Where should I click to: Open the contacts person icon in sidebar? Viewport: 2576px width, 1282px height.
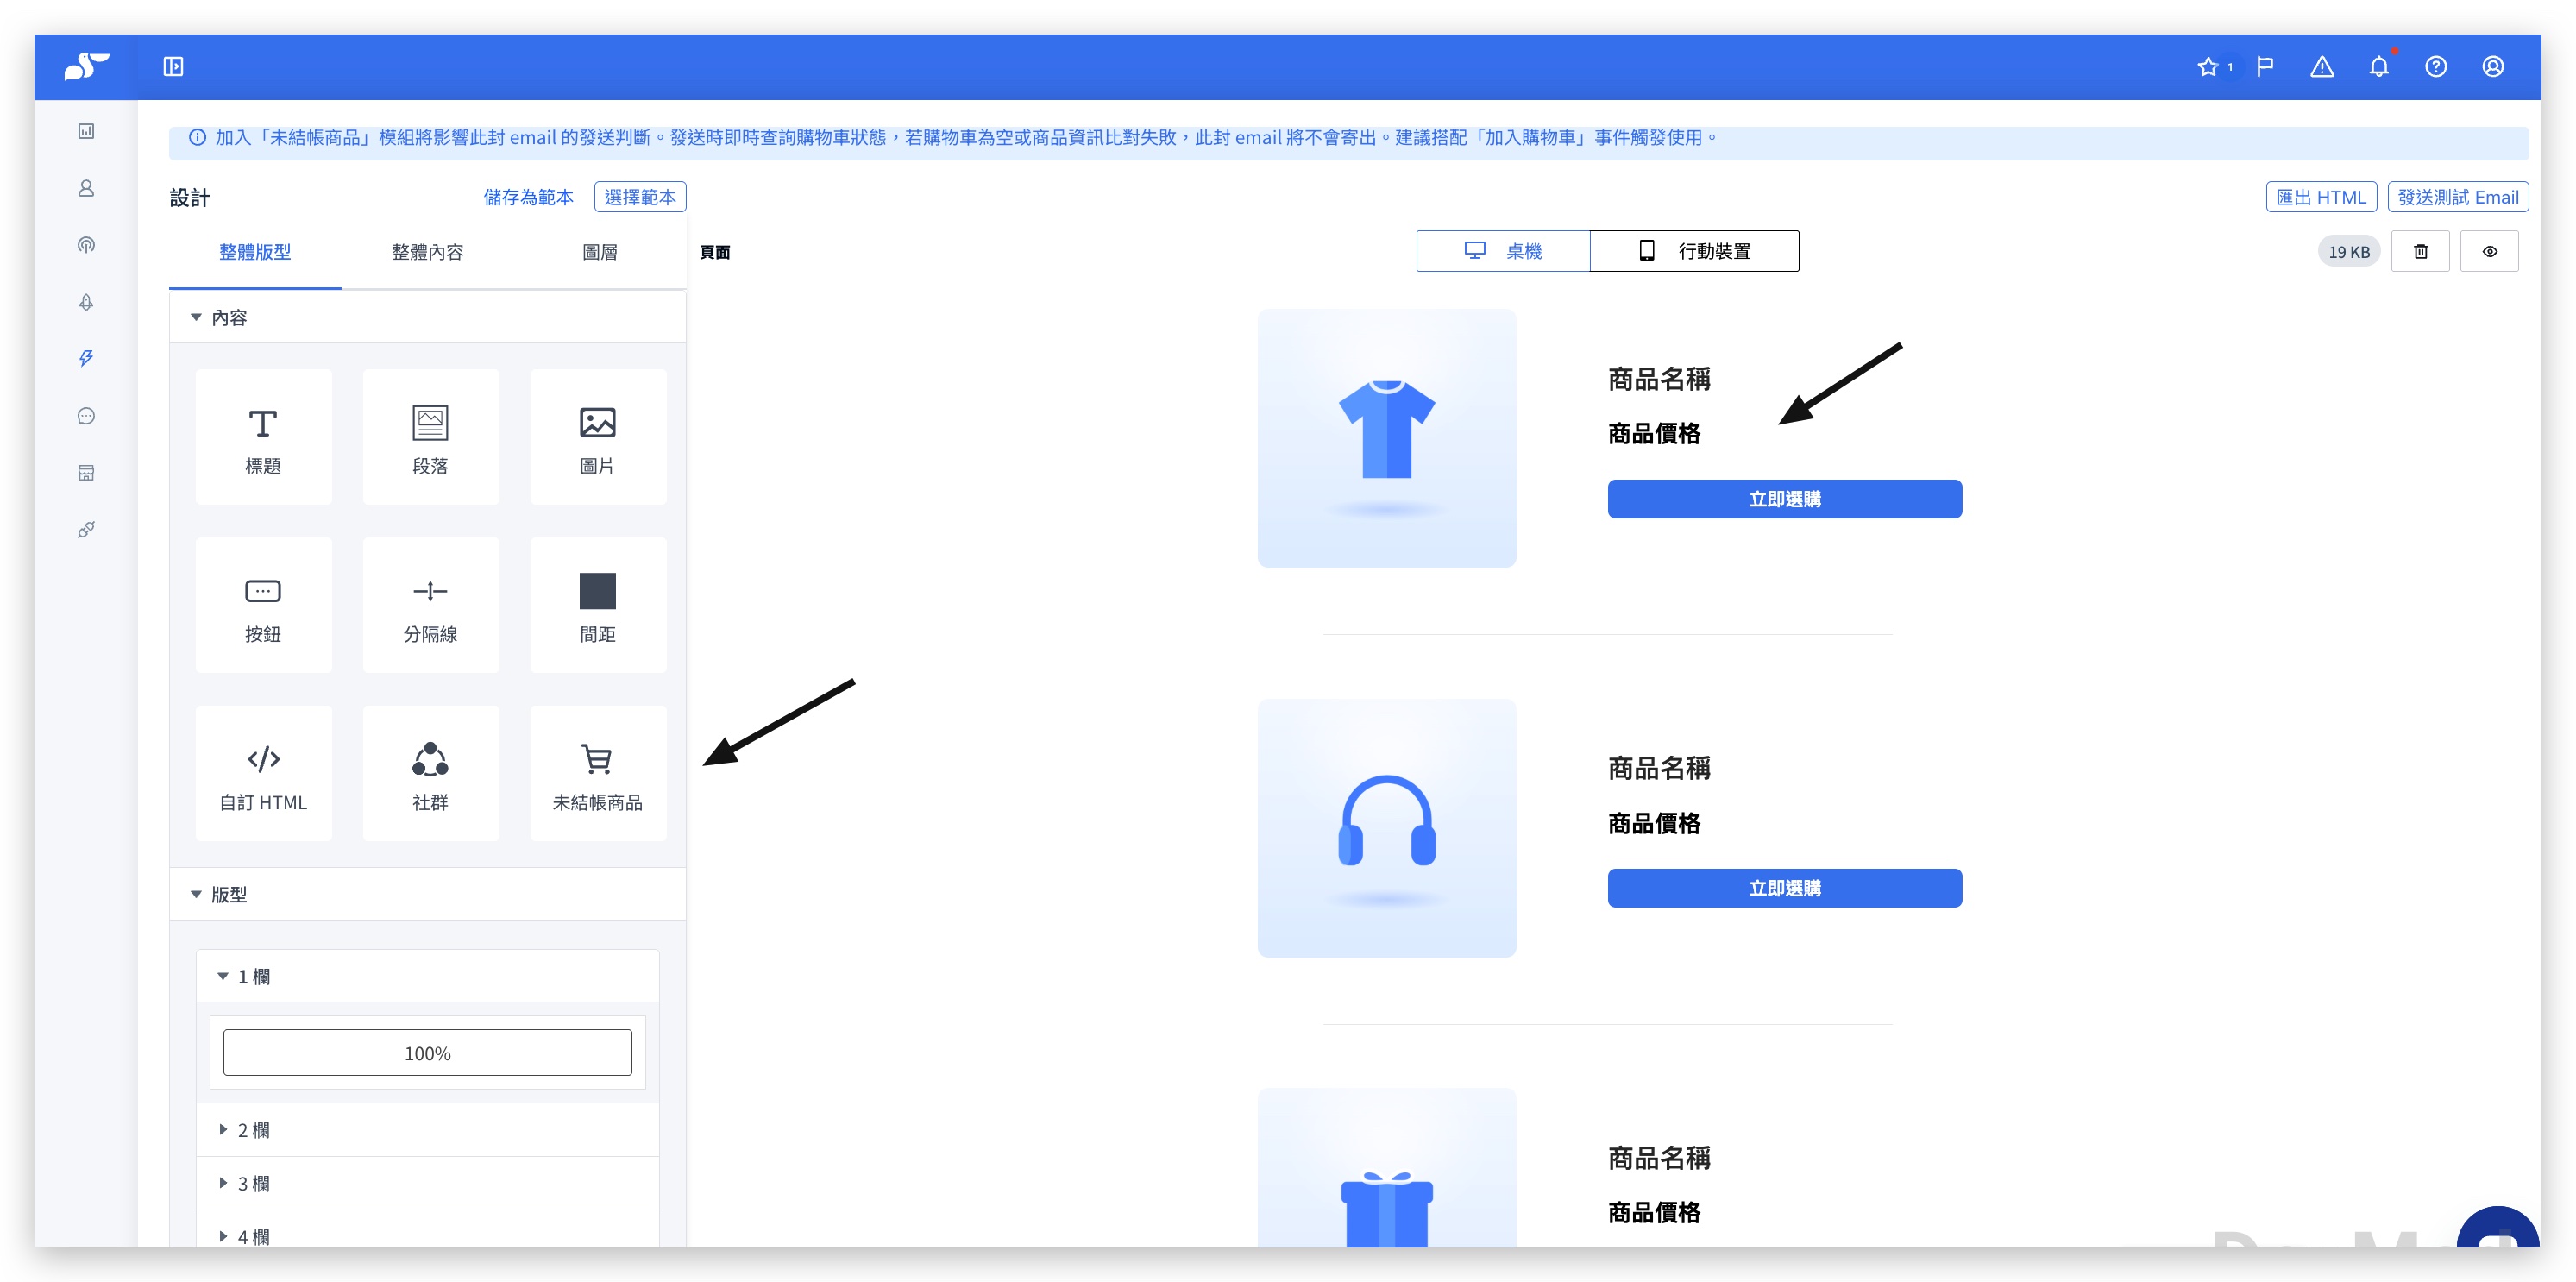point(86,188)
